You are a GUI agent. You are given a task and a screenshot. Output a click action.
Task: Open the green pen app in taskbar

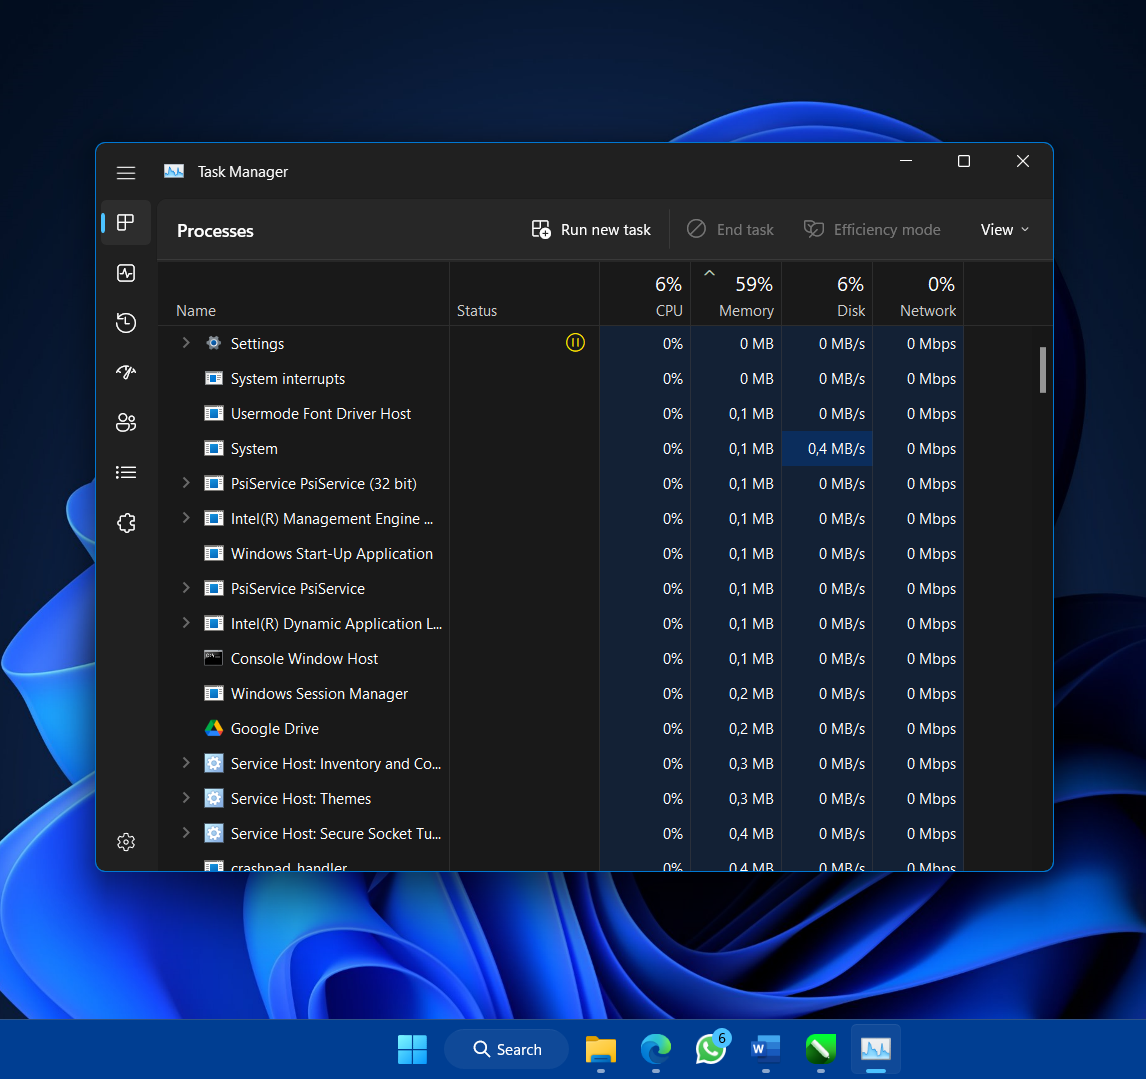point(820,1050)
